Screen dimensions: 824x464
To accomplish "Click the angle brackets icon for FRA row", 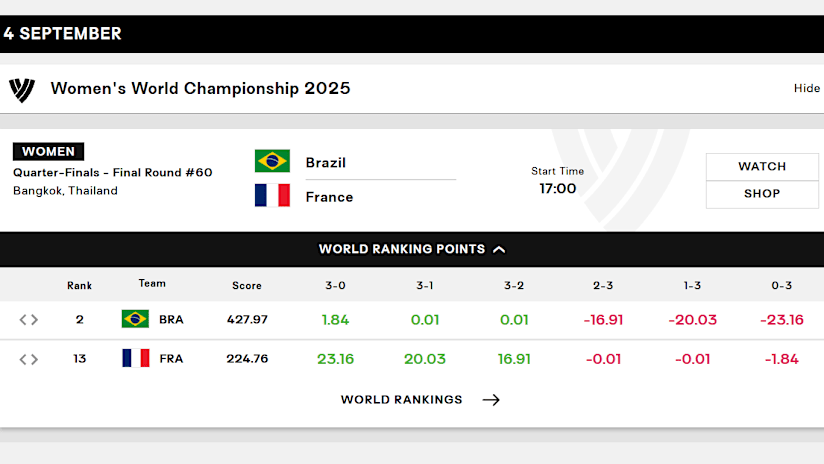I will click(x=28, y=359).
